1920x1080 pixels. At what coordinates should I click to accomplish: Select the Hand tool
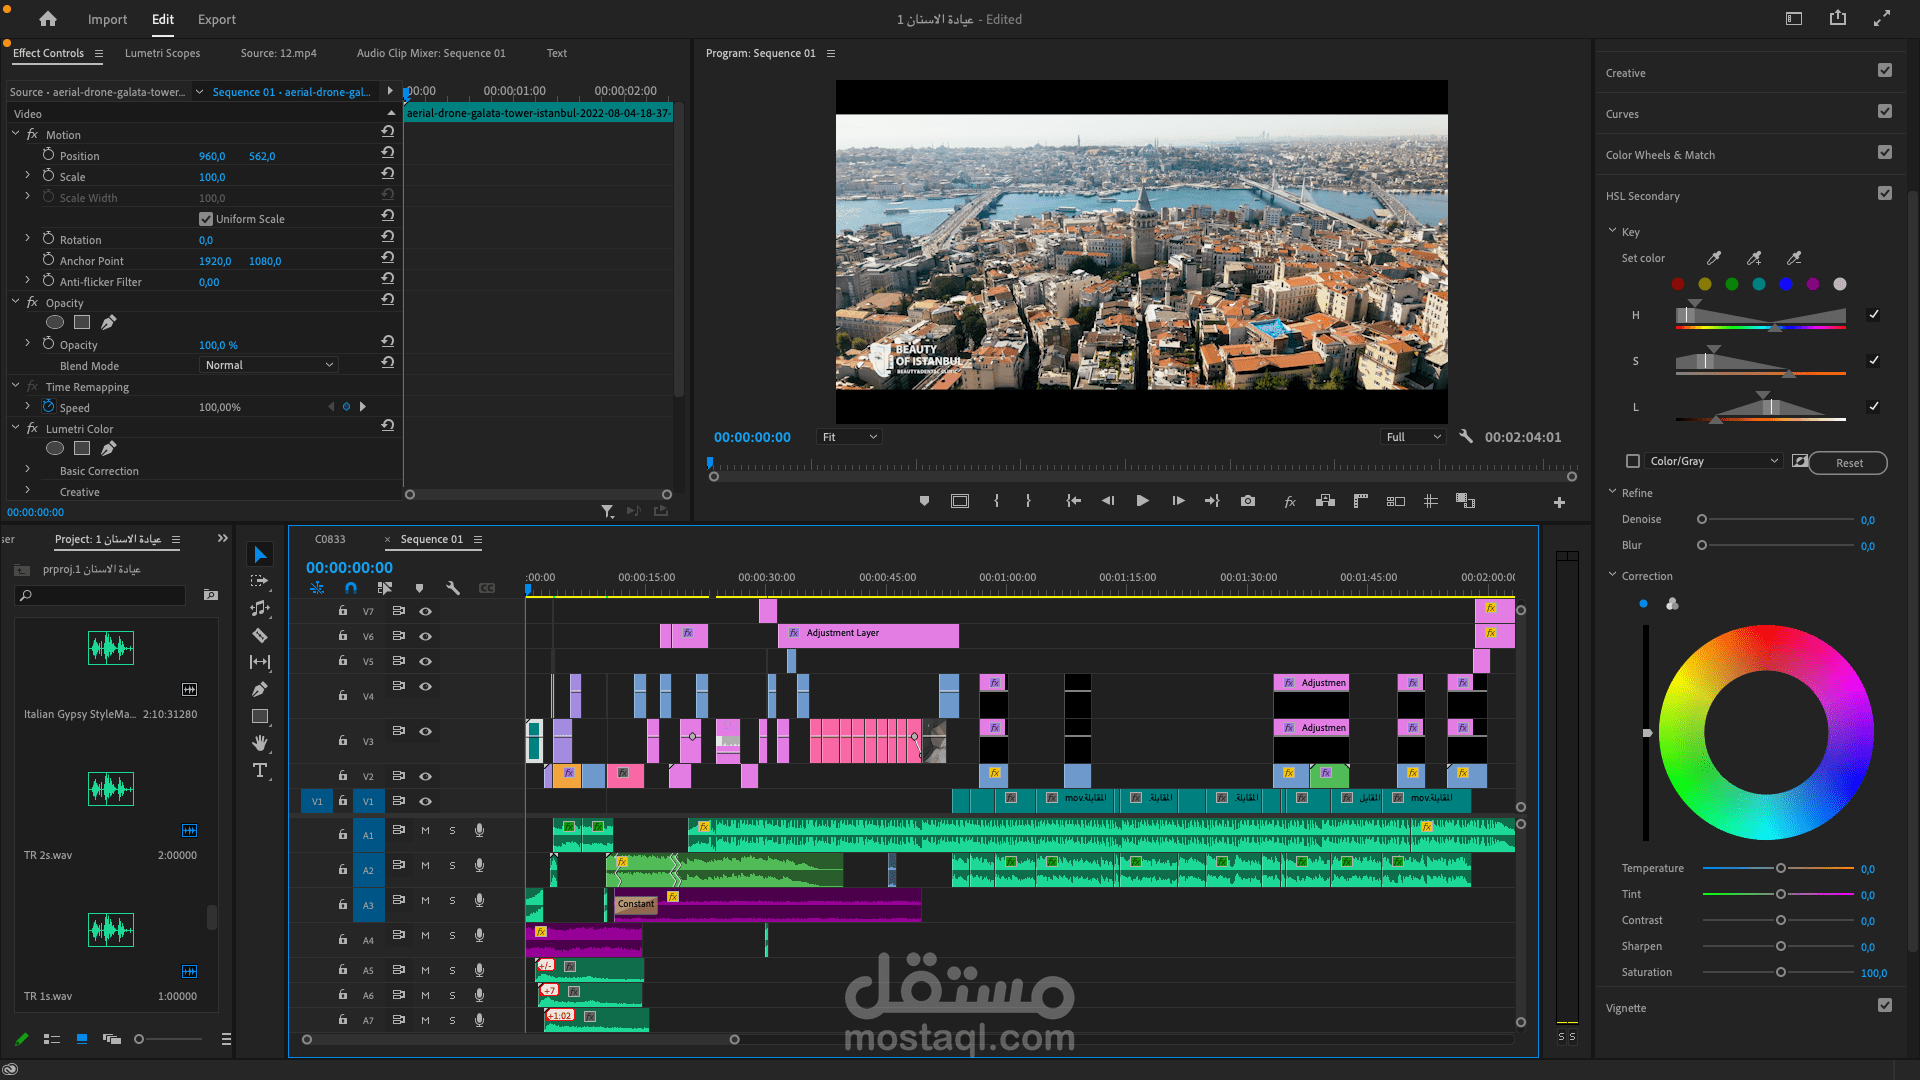[260, 743]
